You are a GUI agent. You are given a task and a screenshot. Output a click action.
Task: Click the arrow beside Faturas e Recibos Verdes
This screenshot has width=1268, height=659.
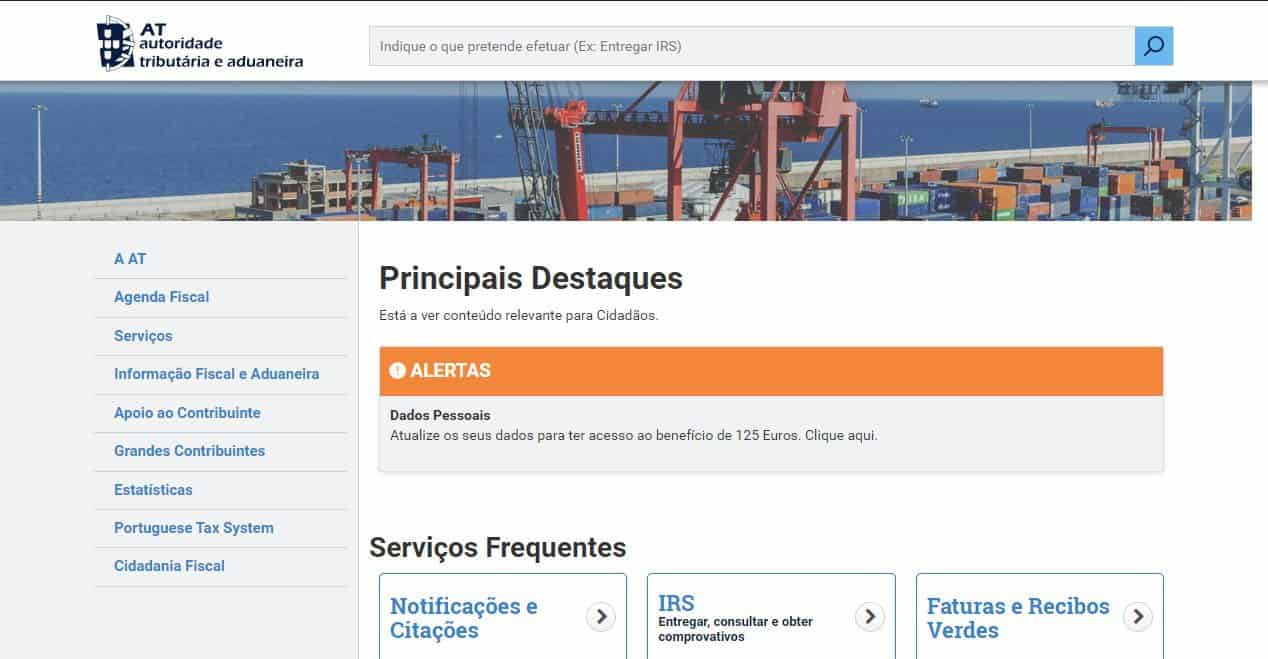pyautogui.click(x=1137, y=617)
